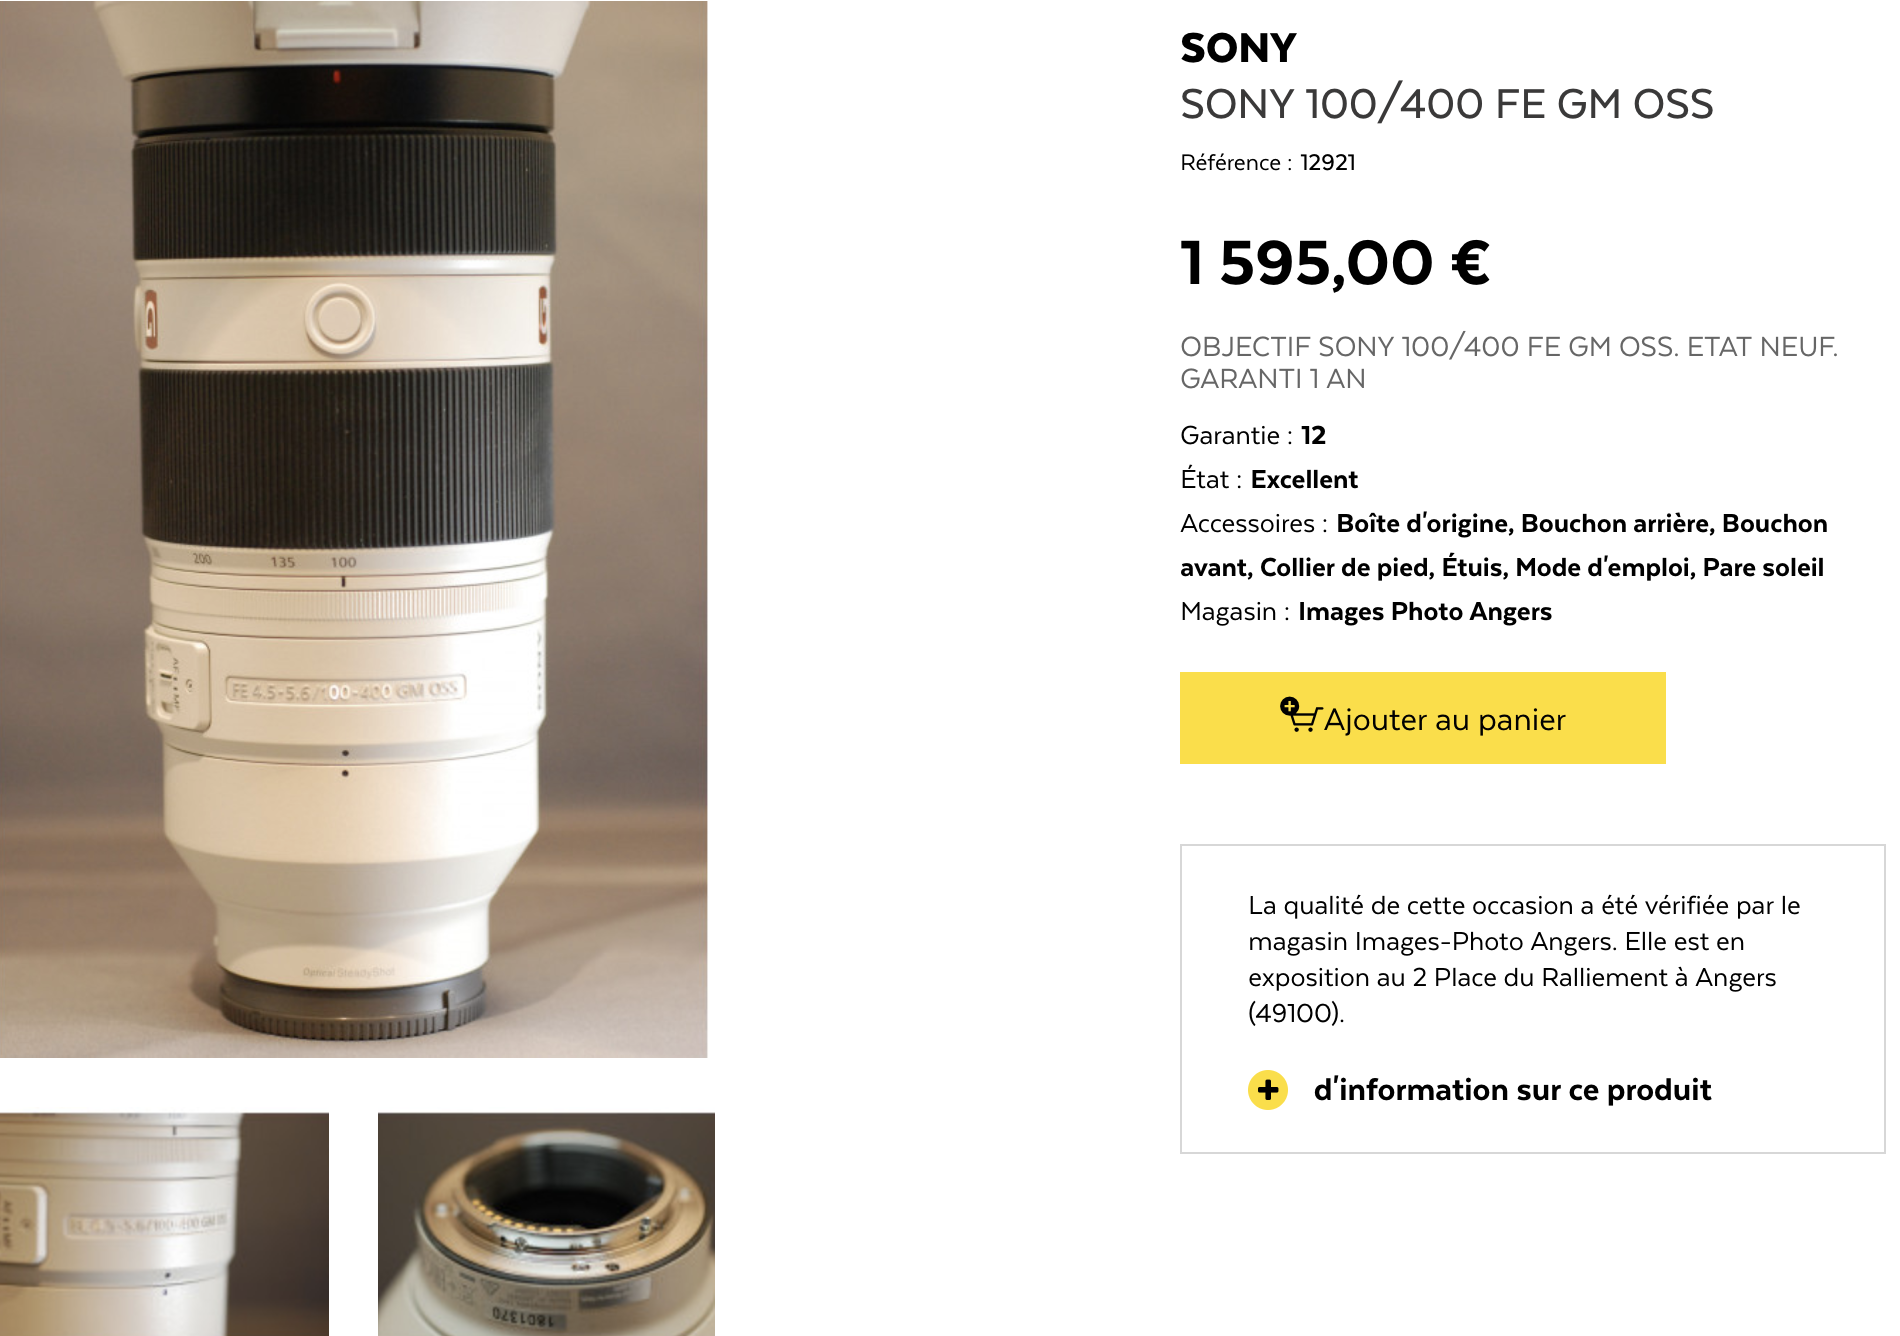Image resolution: width=1900 pixels, height=1336 pixels.
Task: Open the Images Photo Angers store name
Action: click(1424, 611)
